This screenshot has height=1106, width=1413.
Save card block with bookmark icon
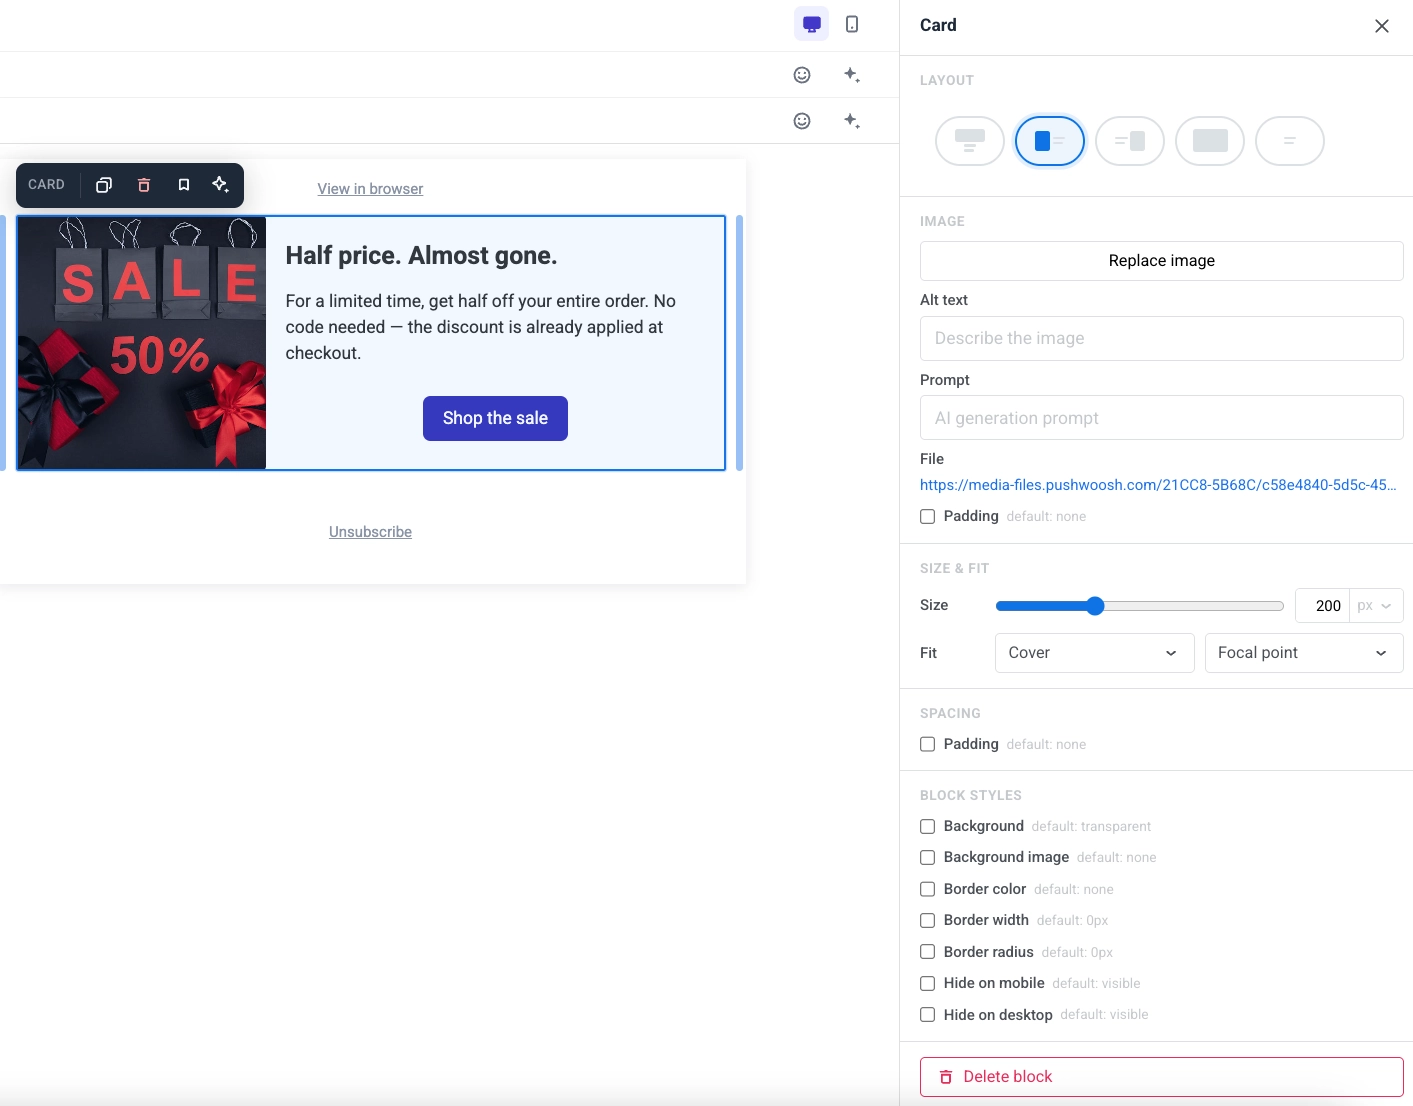coord(184,185)
